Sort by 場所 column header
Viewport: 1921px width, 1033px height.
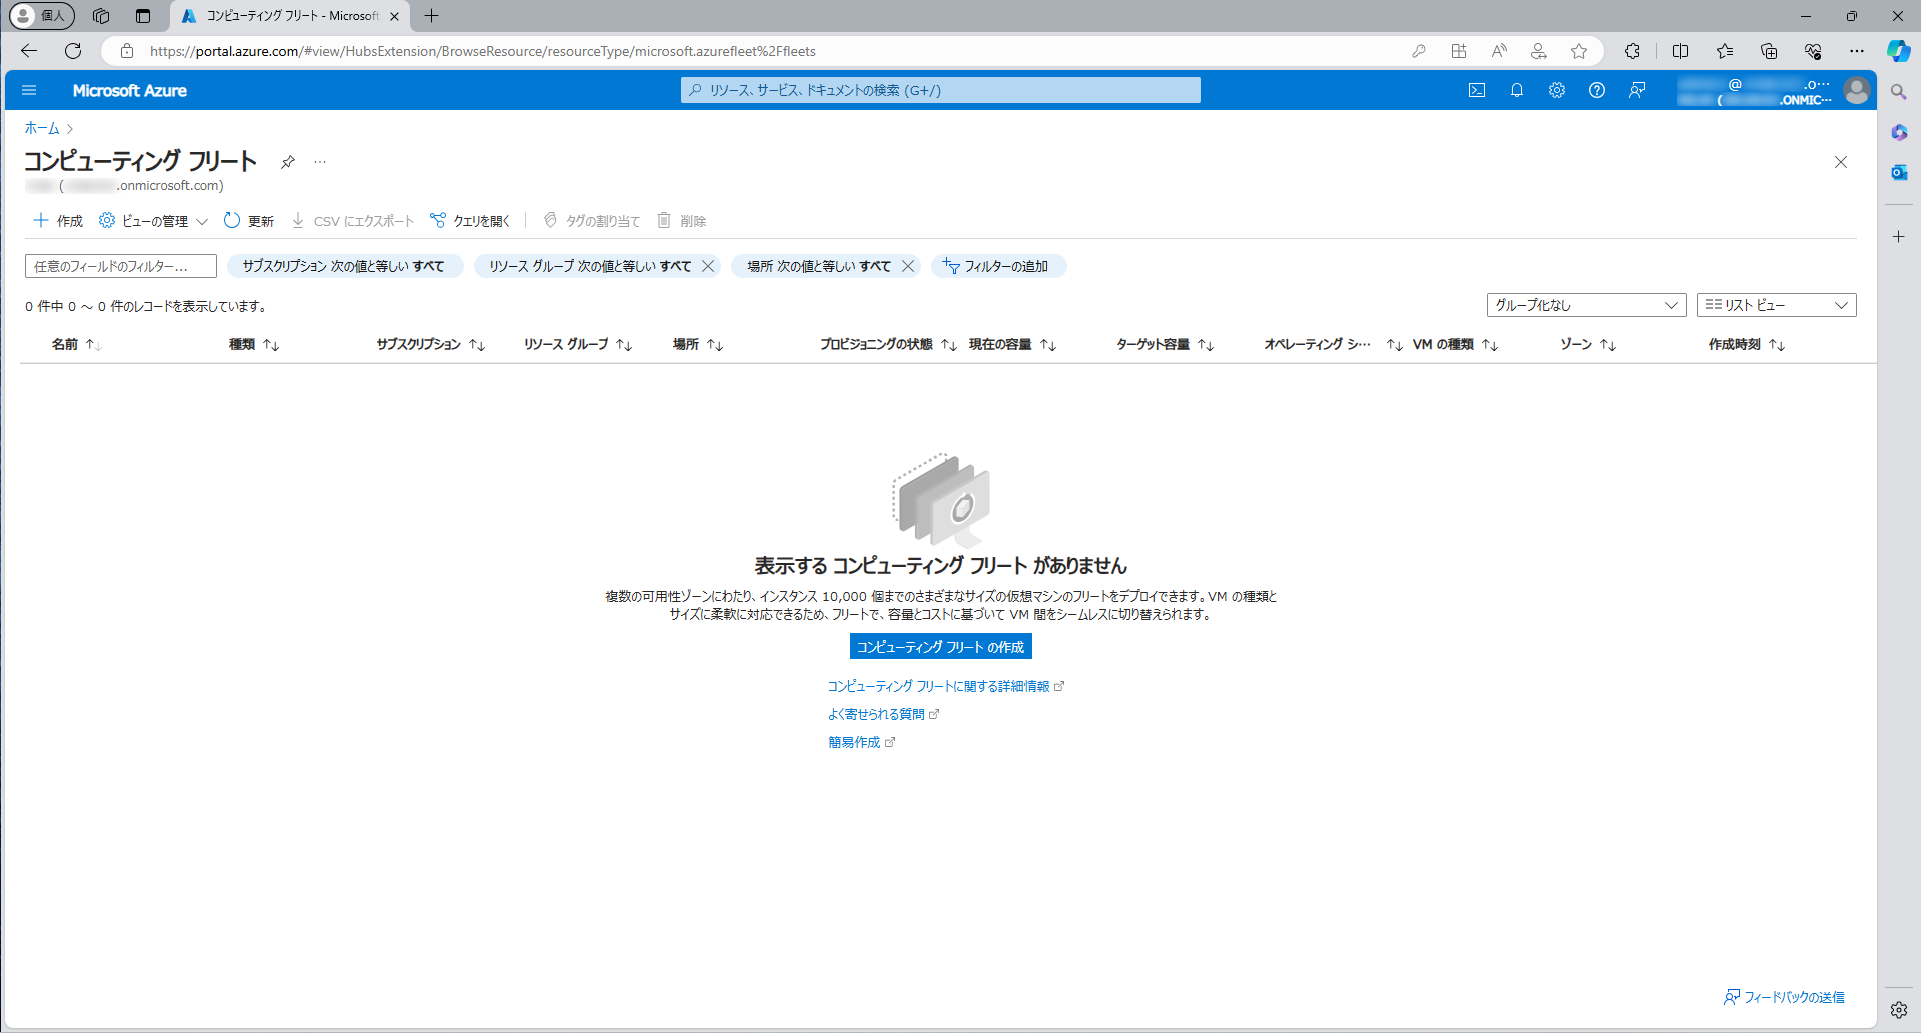698,344
